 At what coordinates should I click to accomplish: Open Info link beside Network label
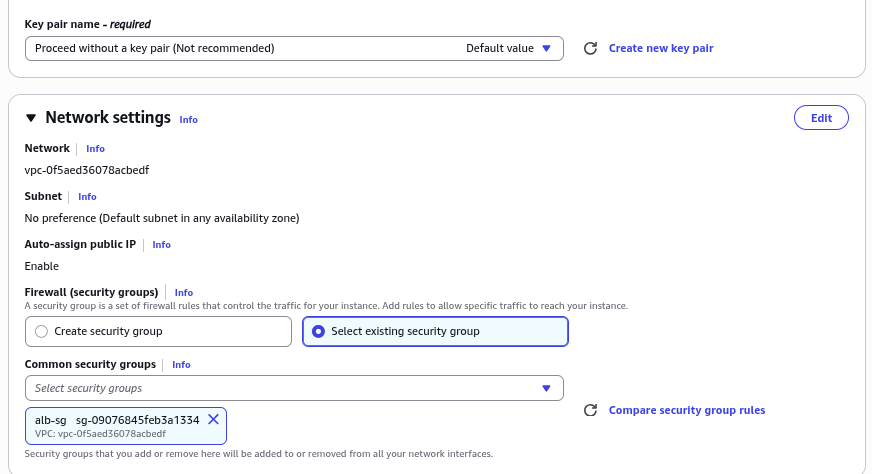click(x=95, y=149)
